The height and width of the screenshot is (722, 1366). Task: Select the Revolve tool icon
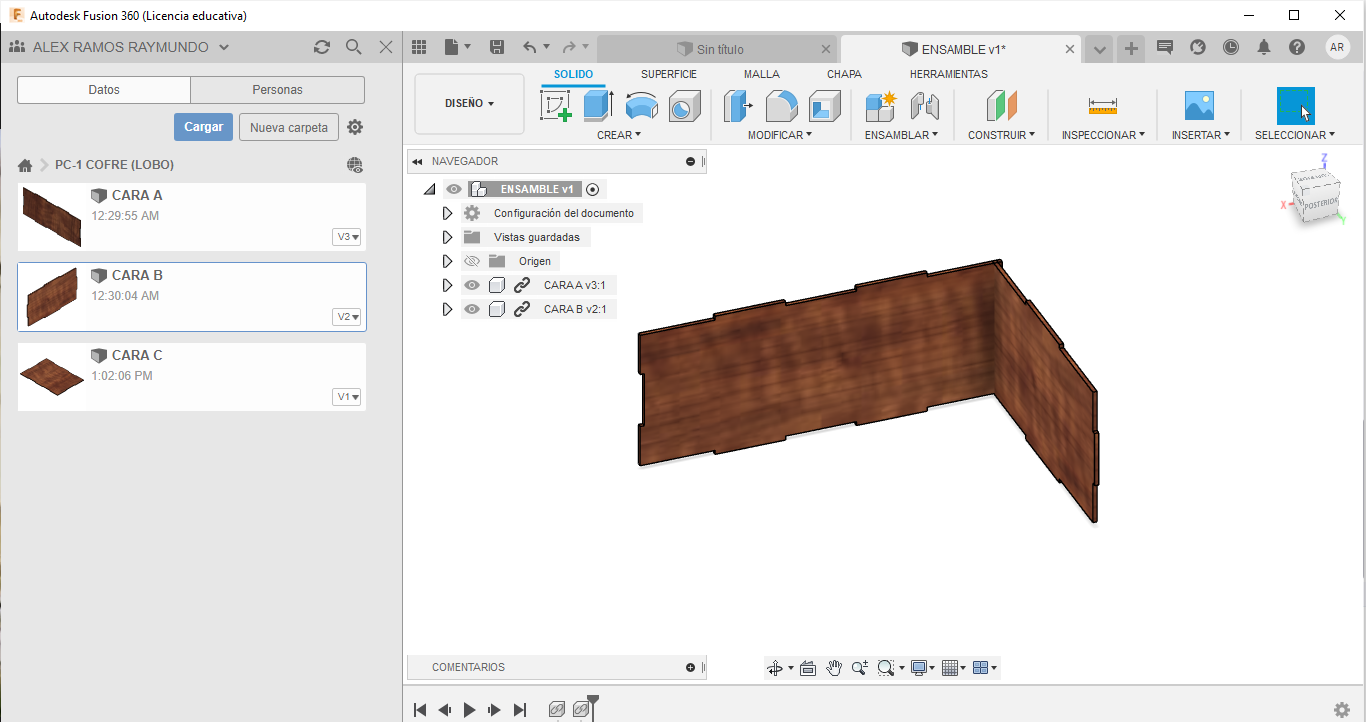641,105
